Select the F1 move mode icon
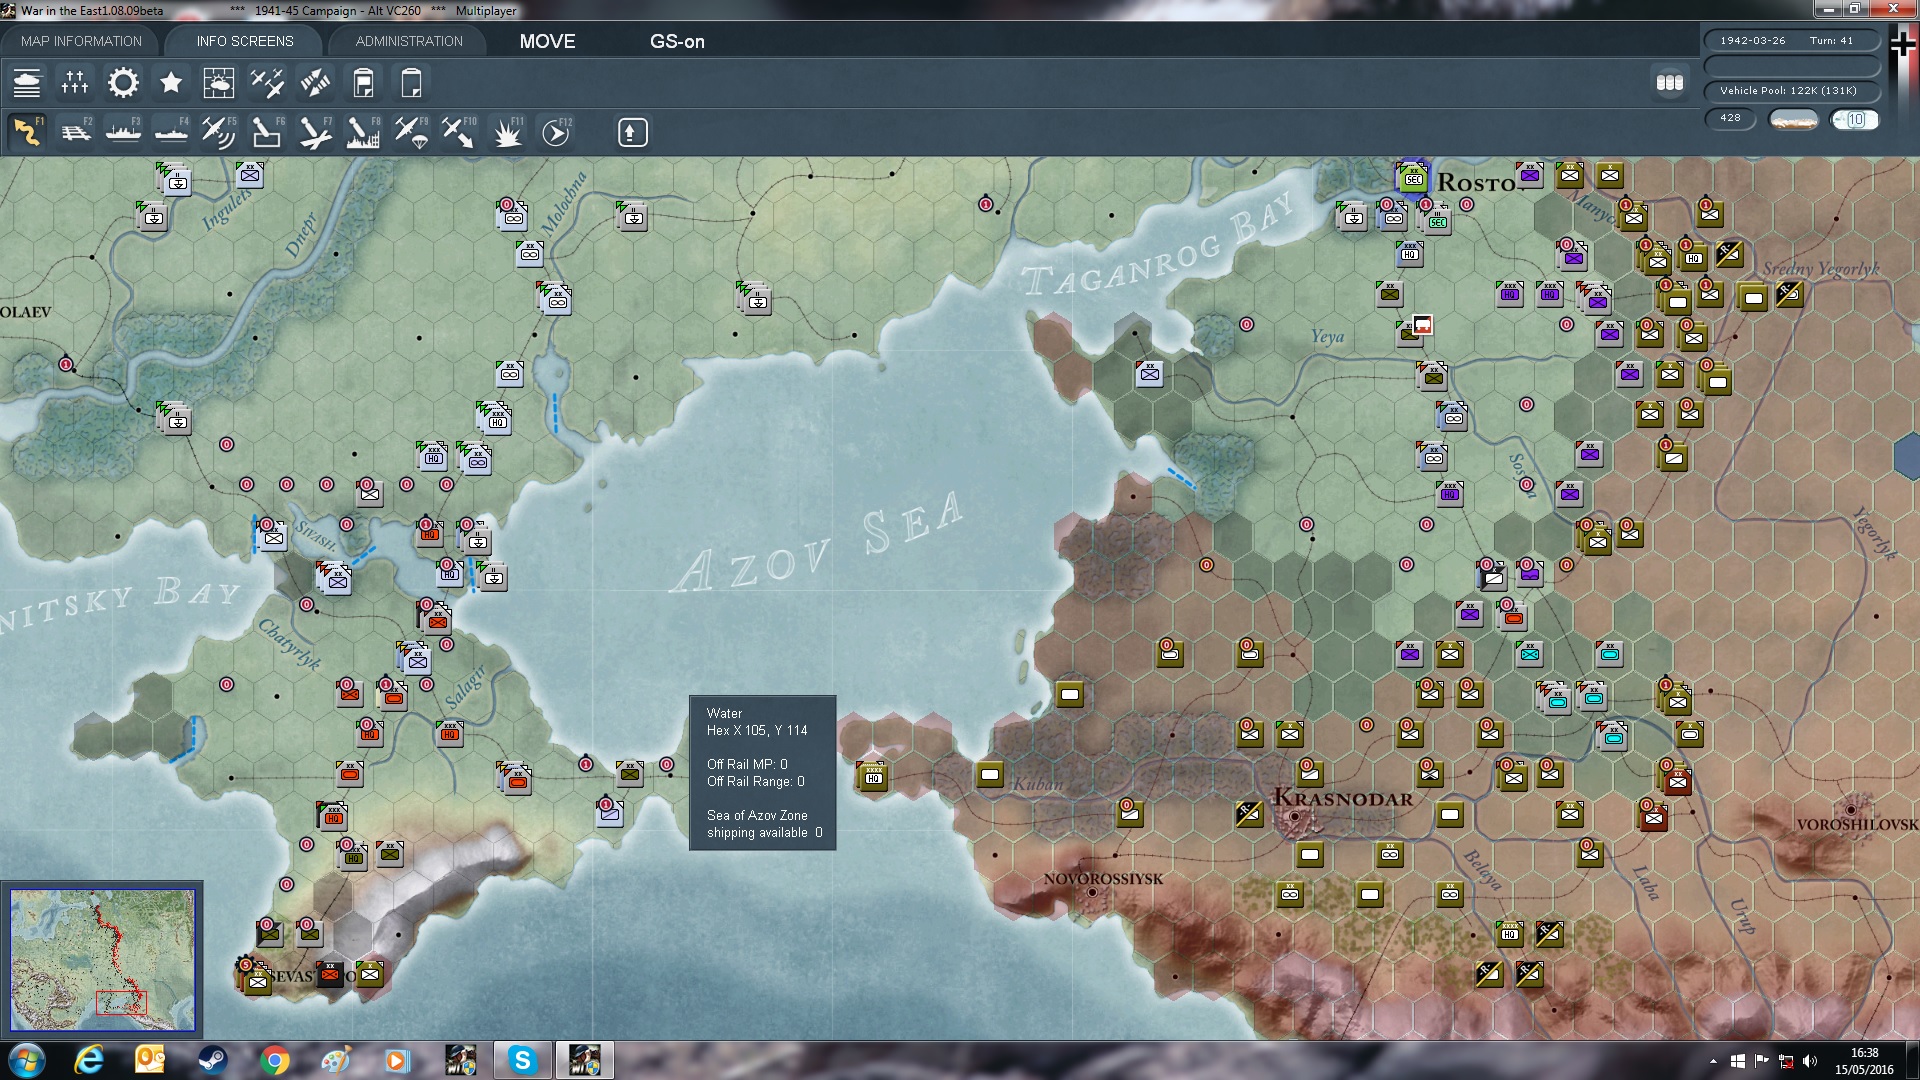 coord(27,132)
